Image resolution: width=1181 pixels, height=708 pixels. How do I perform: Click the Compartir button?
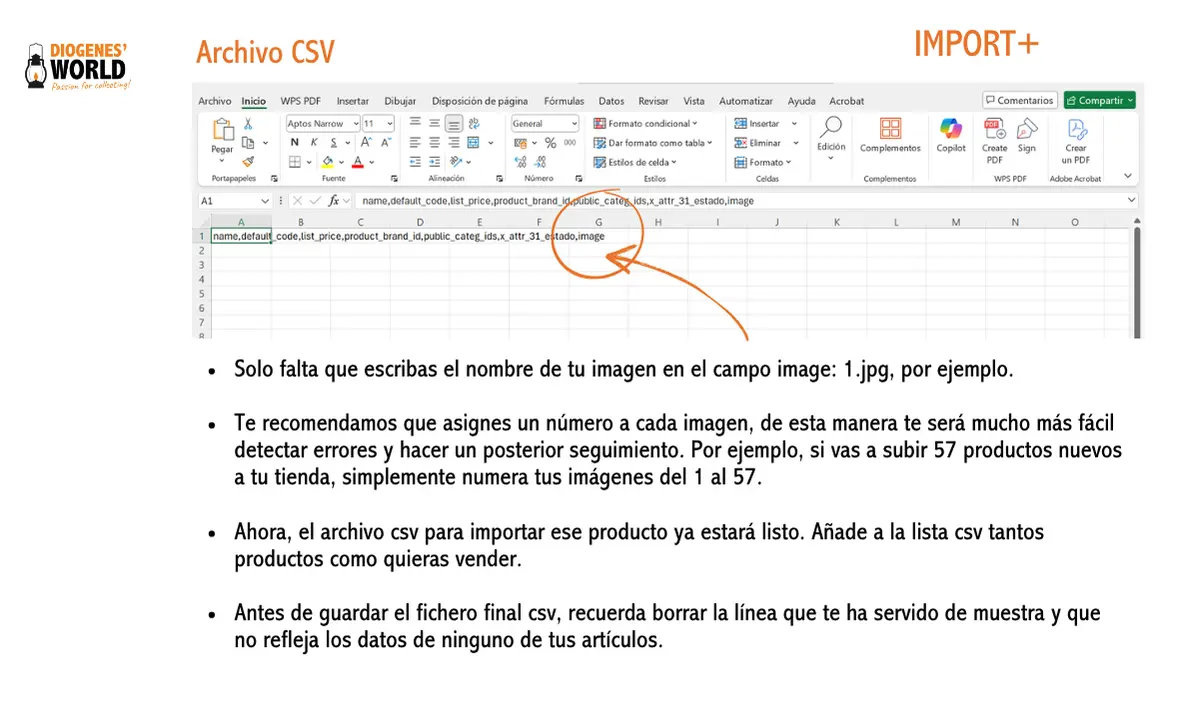(x=1099, y=100)
